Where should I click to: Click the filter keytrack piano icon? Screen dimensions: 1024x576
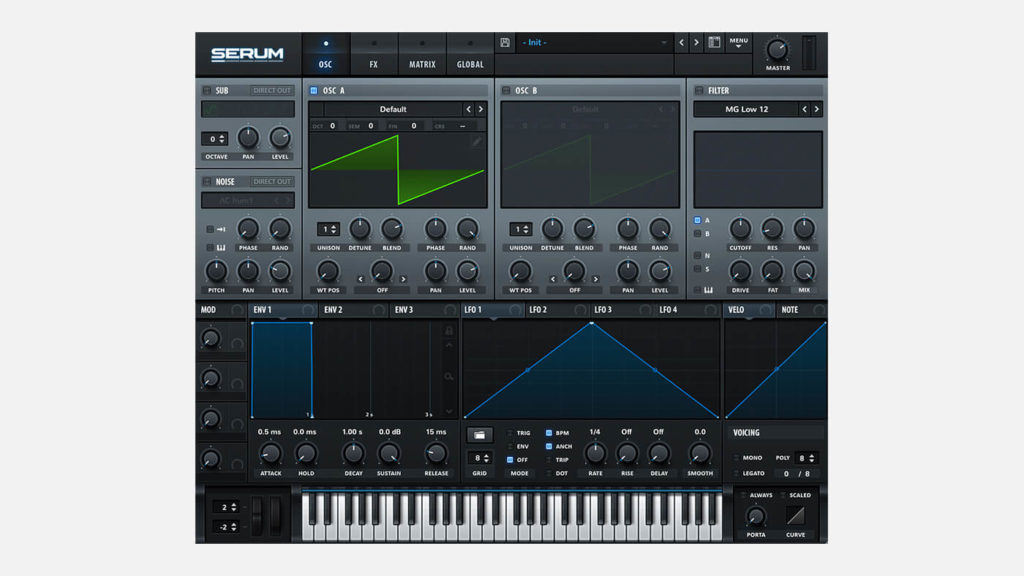click(709, 290)
